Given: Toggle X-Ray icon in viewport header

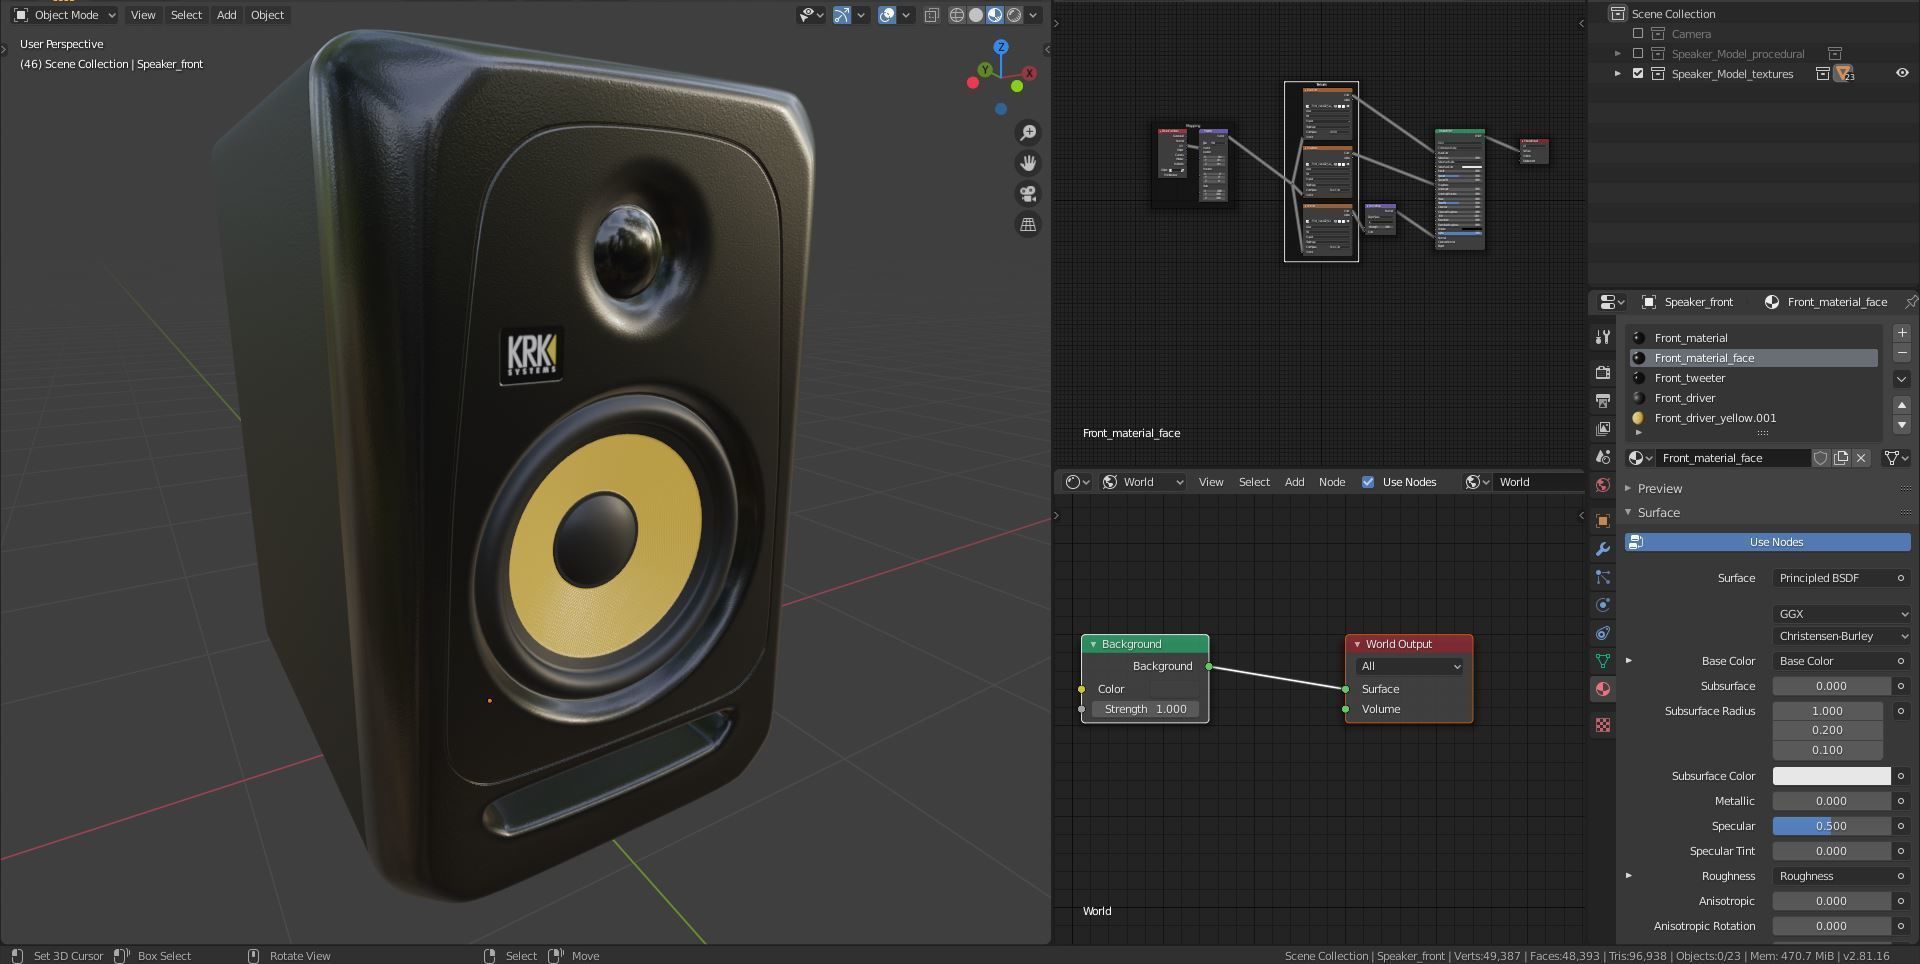Looking at the screenshot, I should 931,15.
